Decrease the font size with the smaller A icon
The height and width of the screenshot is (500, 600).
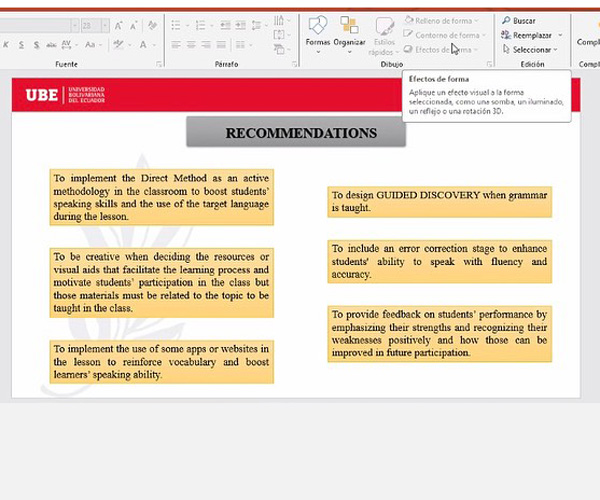tap(133, 26)
